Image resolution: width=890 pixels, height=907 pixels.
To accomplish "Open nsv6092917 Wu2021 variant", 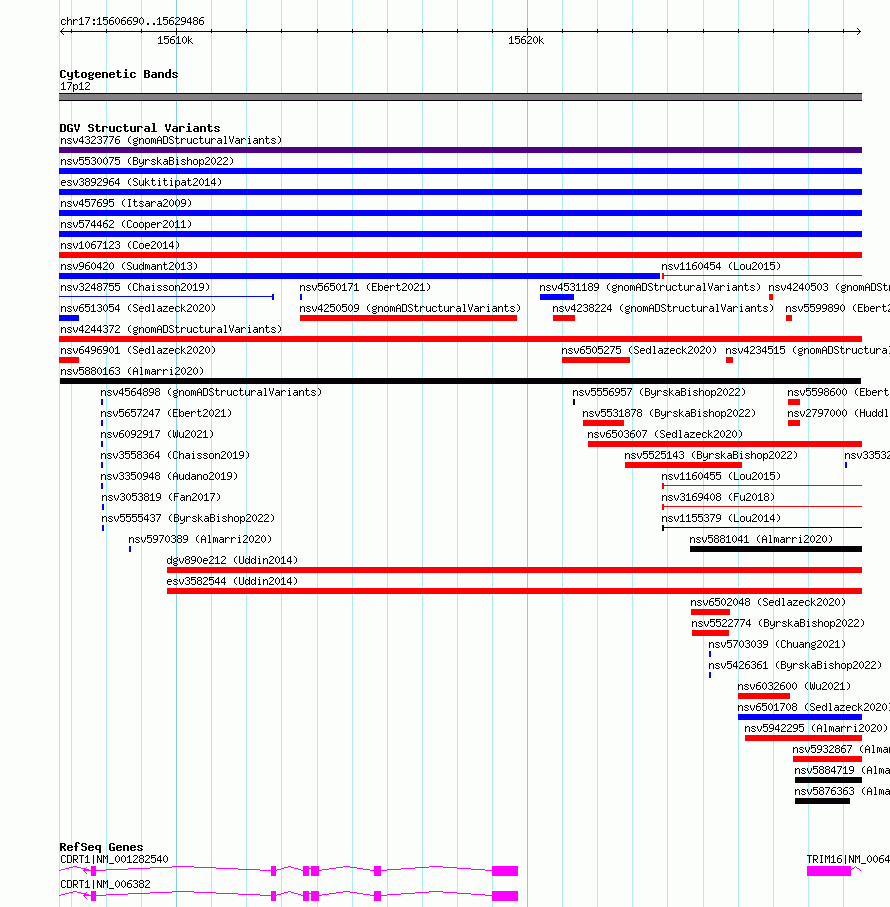I will pos(157,434).
